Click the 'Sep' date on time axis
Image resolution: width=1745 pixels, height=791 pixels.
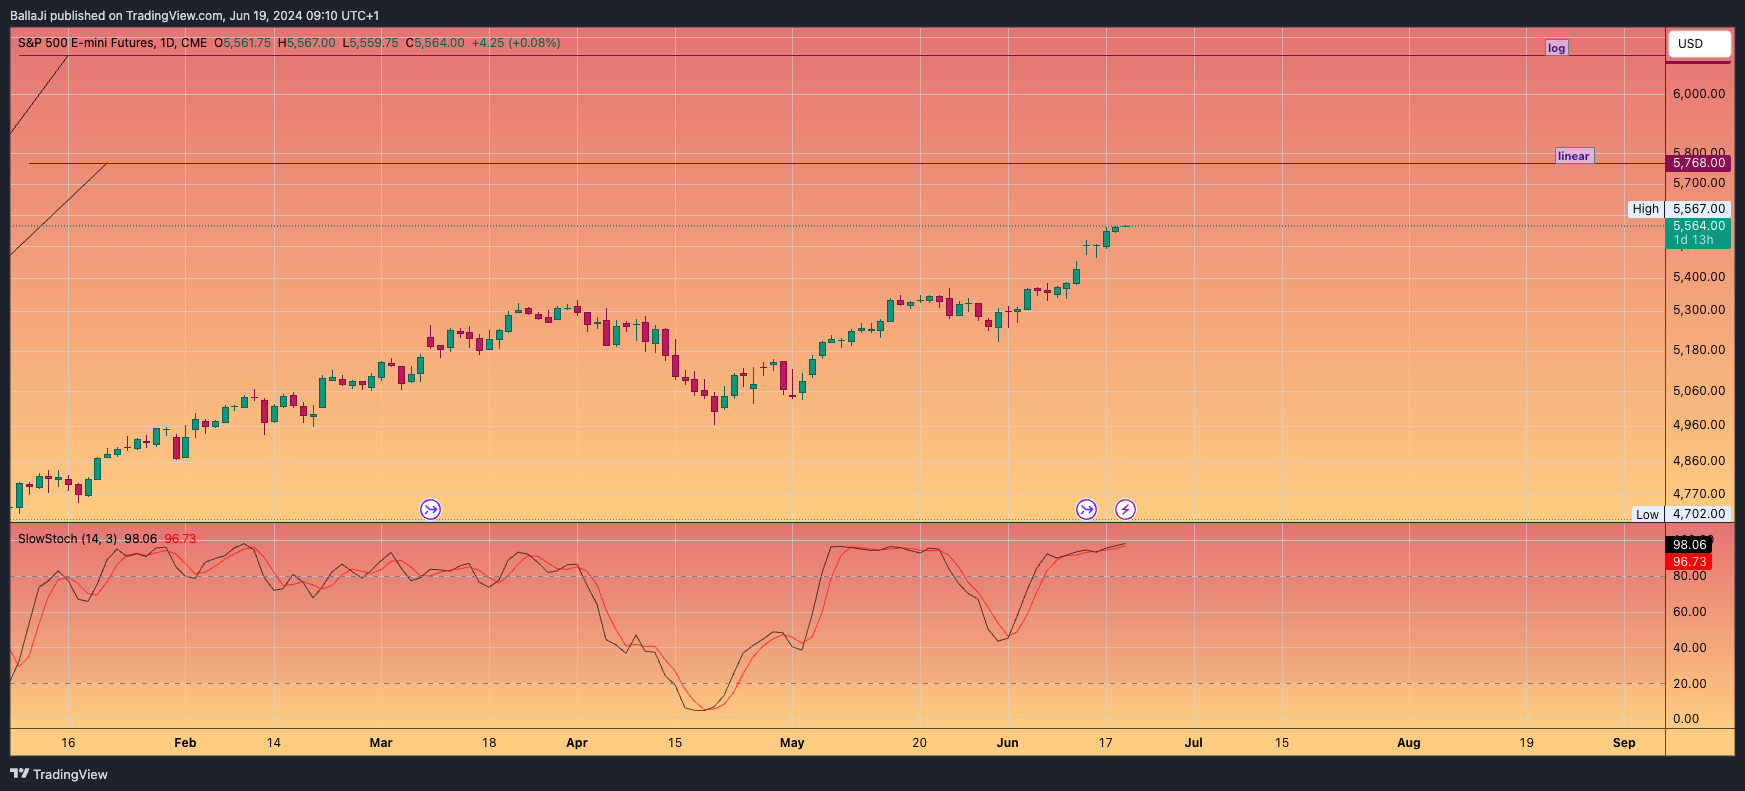pyautogui.click(x=1624, y=743)
